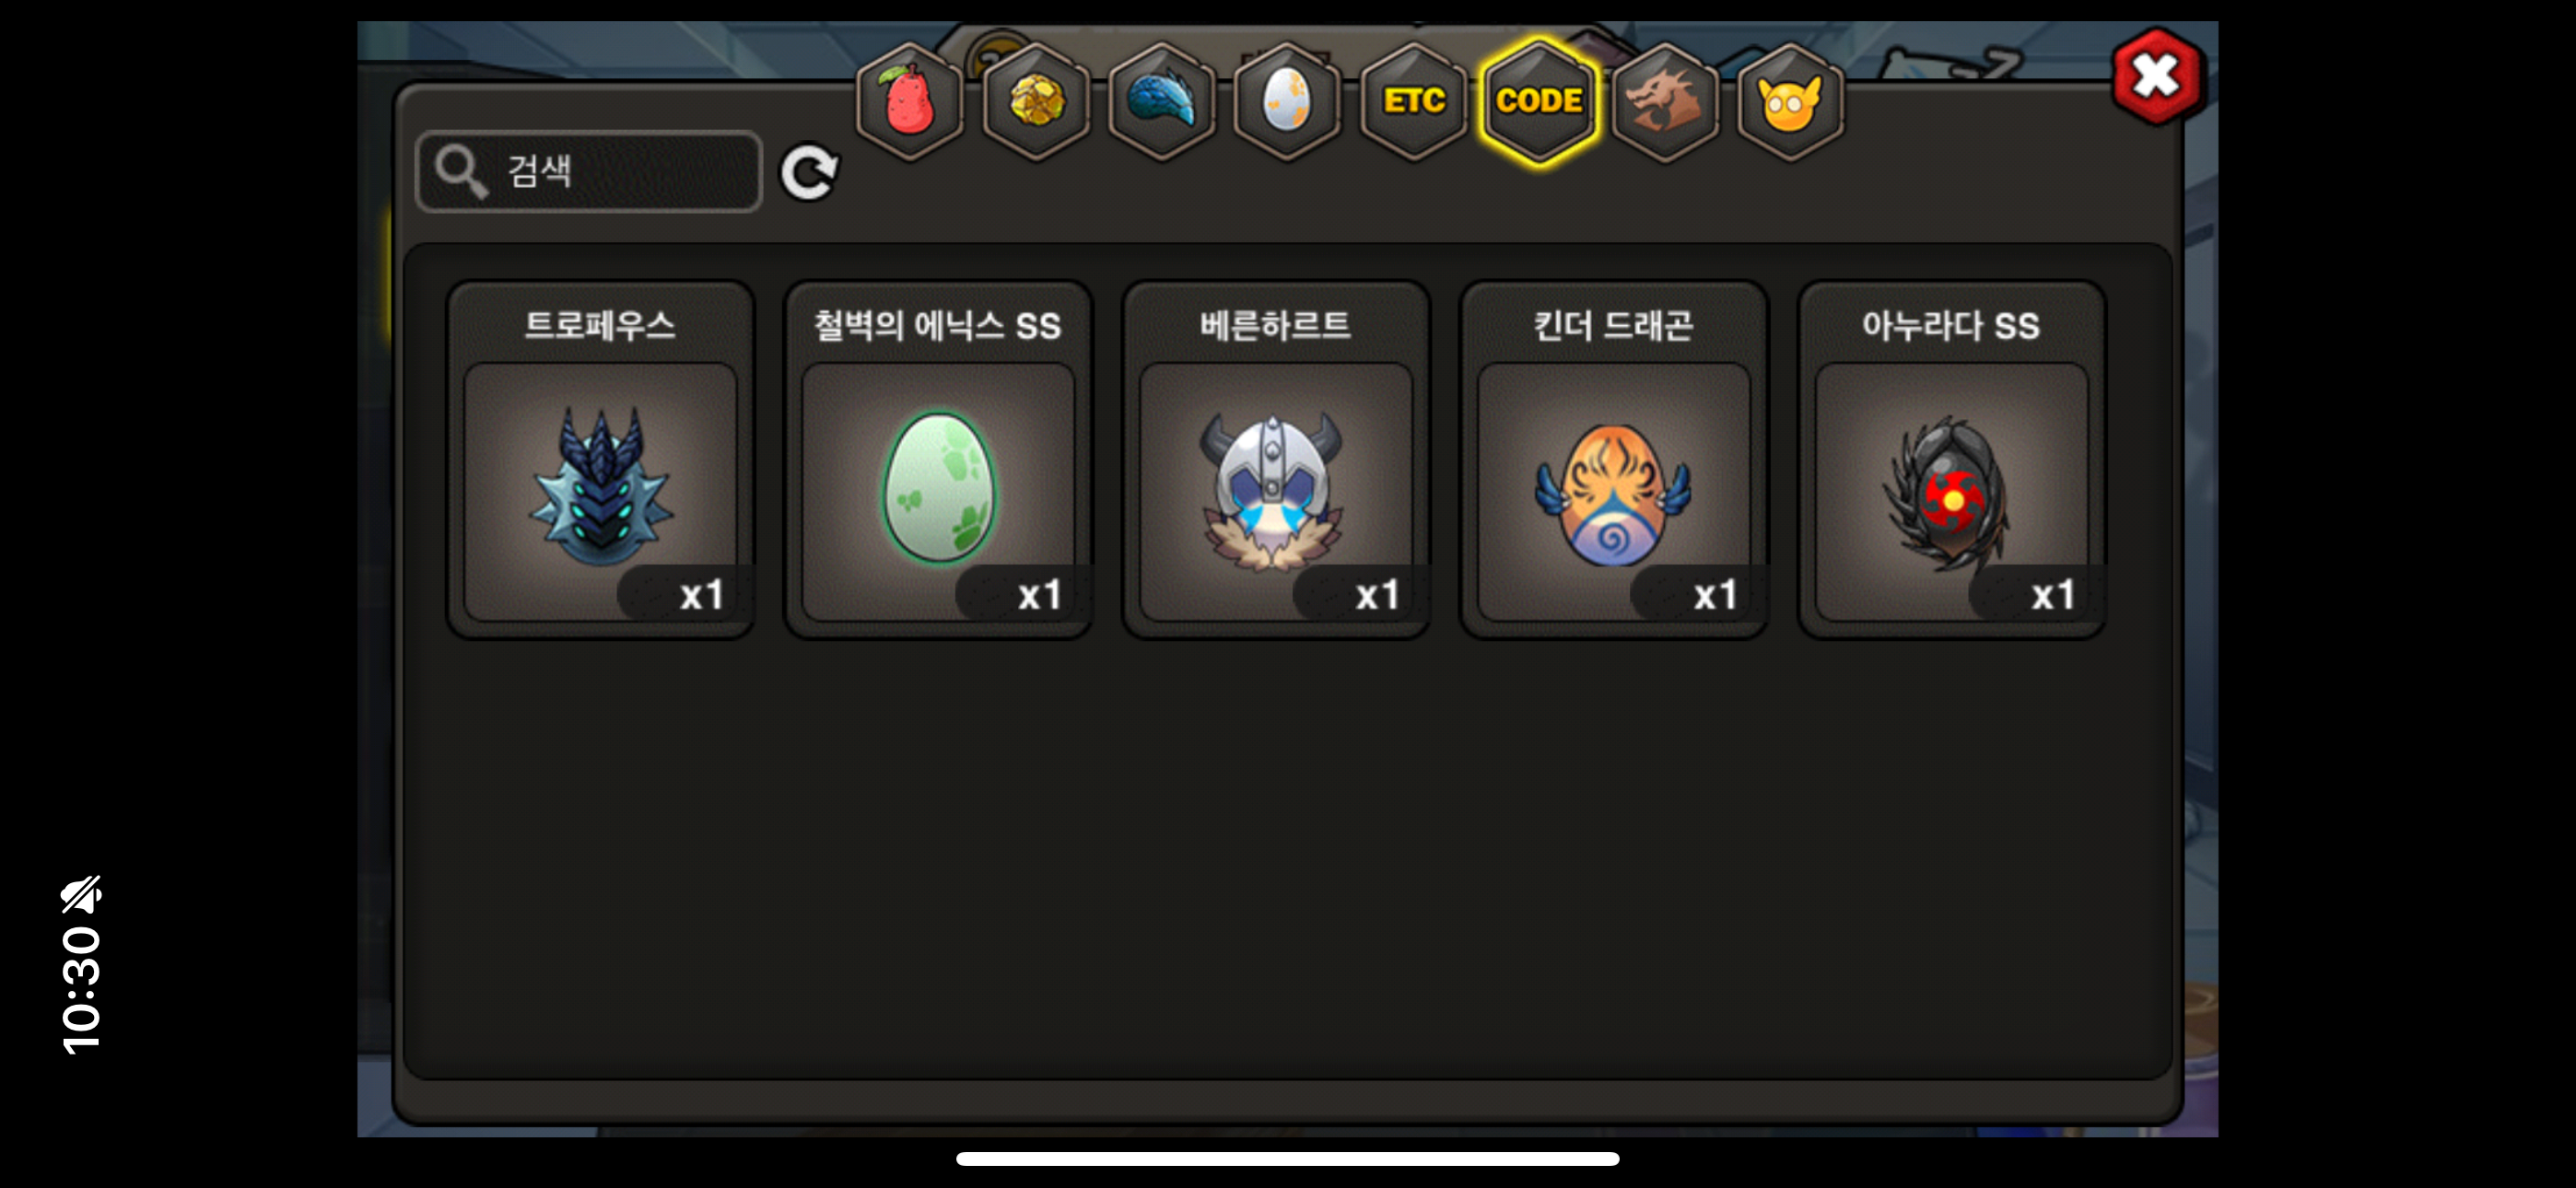Switch to the spotted egg category

(x=1287, y=101)
